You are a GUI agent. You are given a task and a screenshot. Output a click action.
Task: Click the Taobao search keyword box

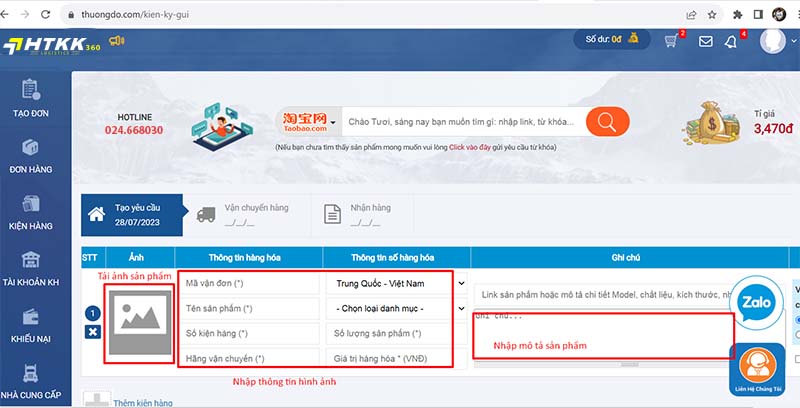pyautogui.click(x=463, y=122)
